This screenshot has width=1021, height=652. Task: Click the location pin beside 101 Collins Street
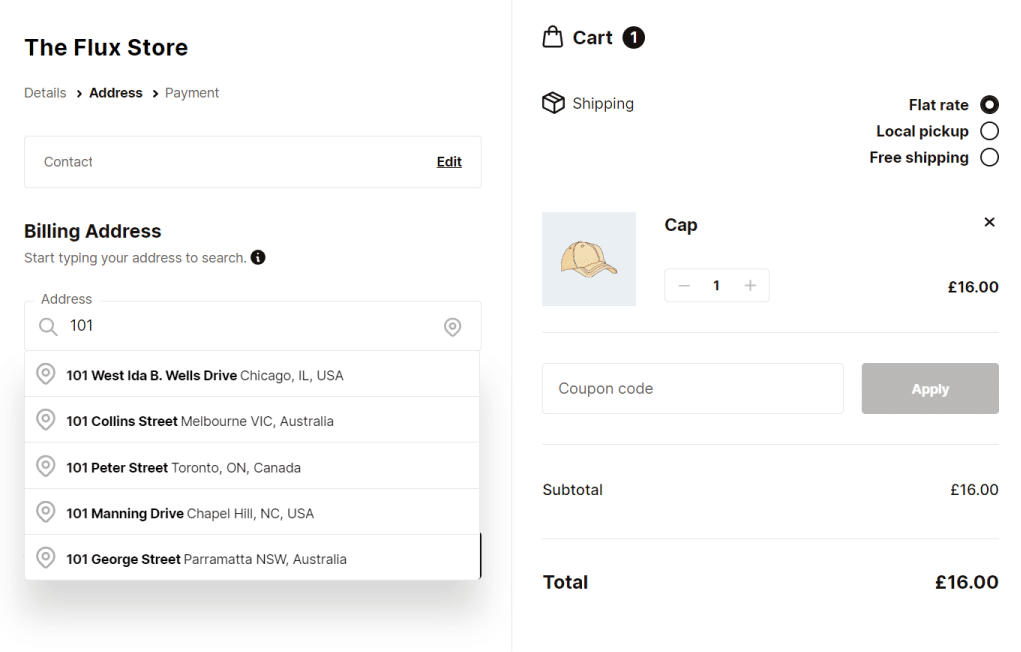click(45, 420)
